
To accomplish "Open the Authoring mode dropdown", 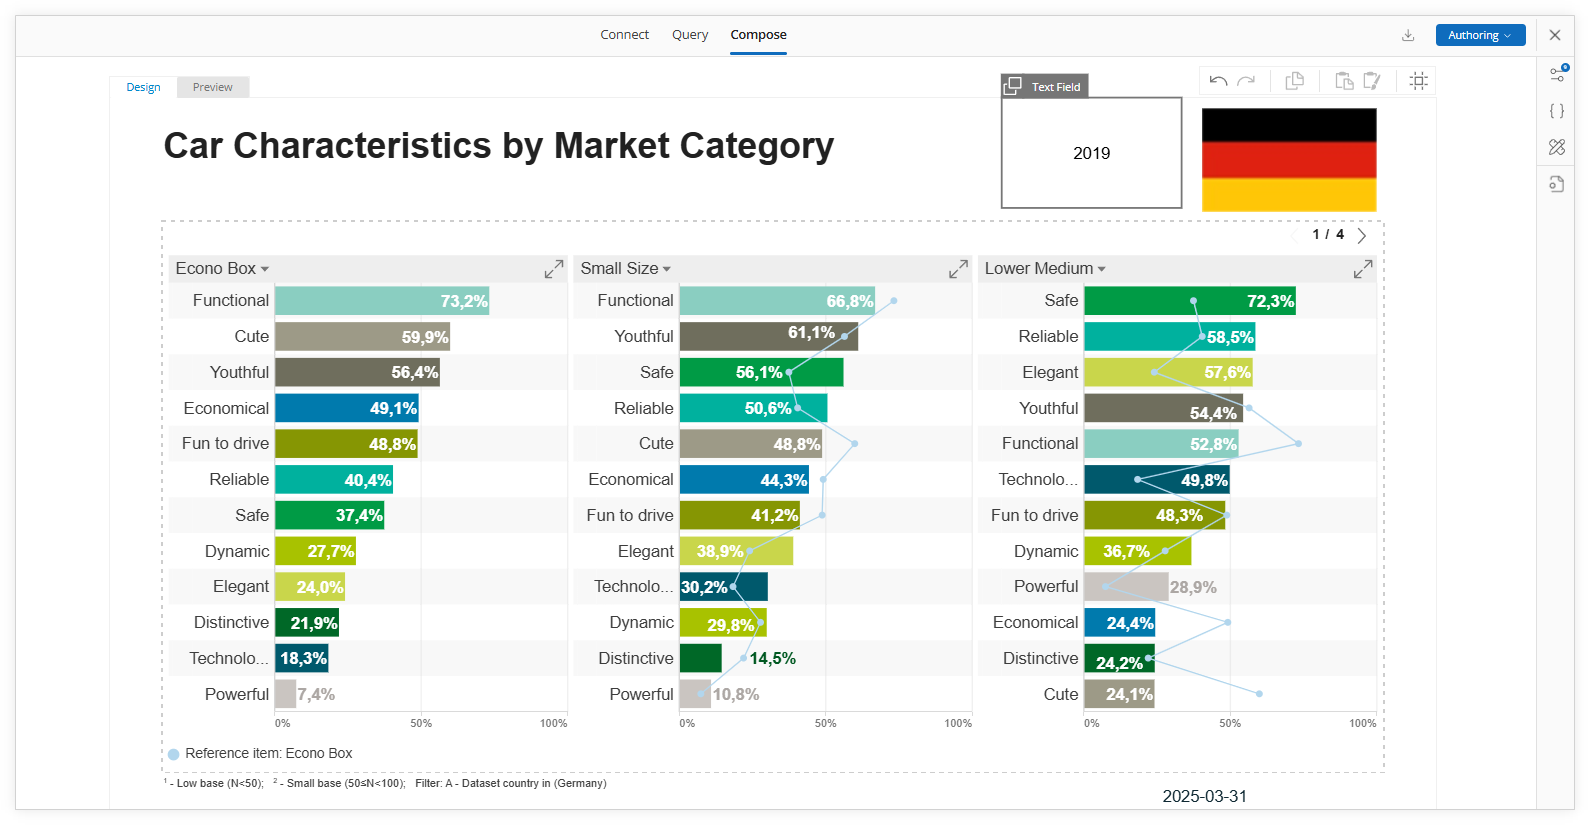I will (1479, 35).
